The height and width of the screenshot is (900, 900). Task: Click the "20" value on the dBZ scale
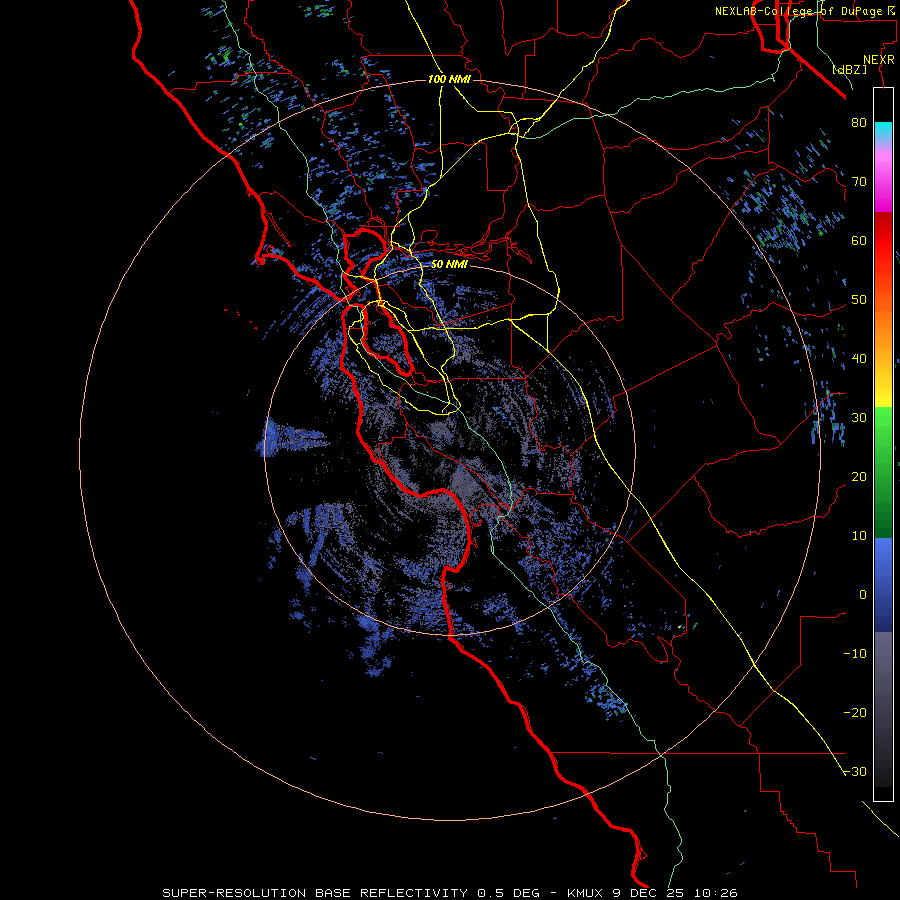(859, 476)
